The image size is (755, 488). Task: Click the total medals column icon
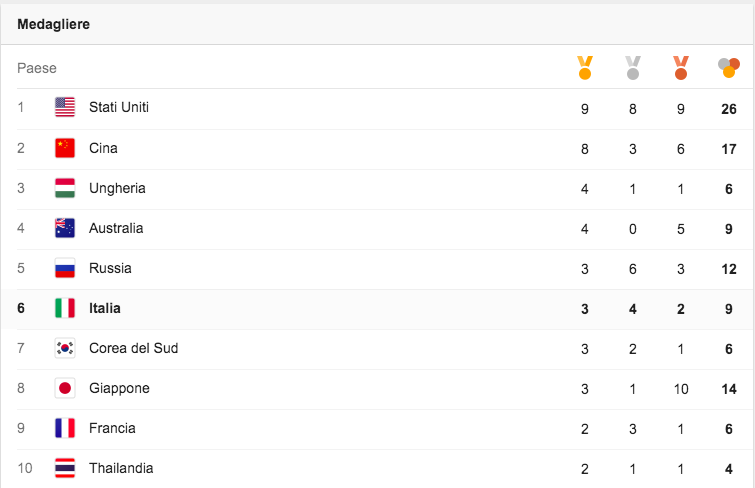pos(728,68)
